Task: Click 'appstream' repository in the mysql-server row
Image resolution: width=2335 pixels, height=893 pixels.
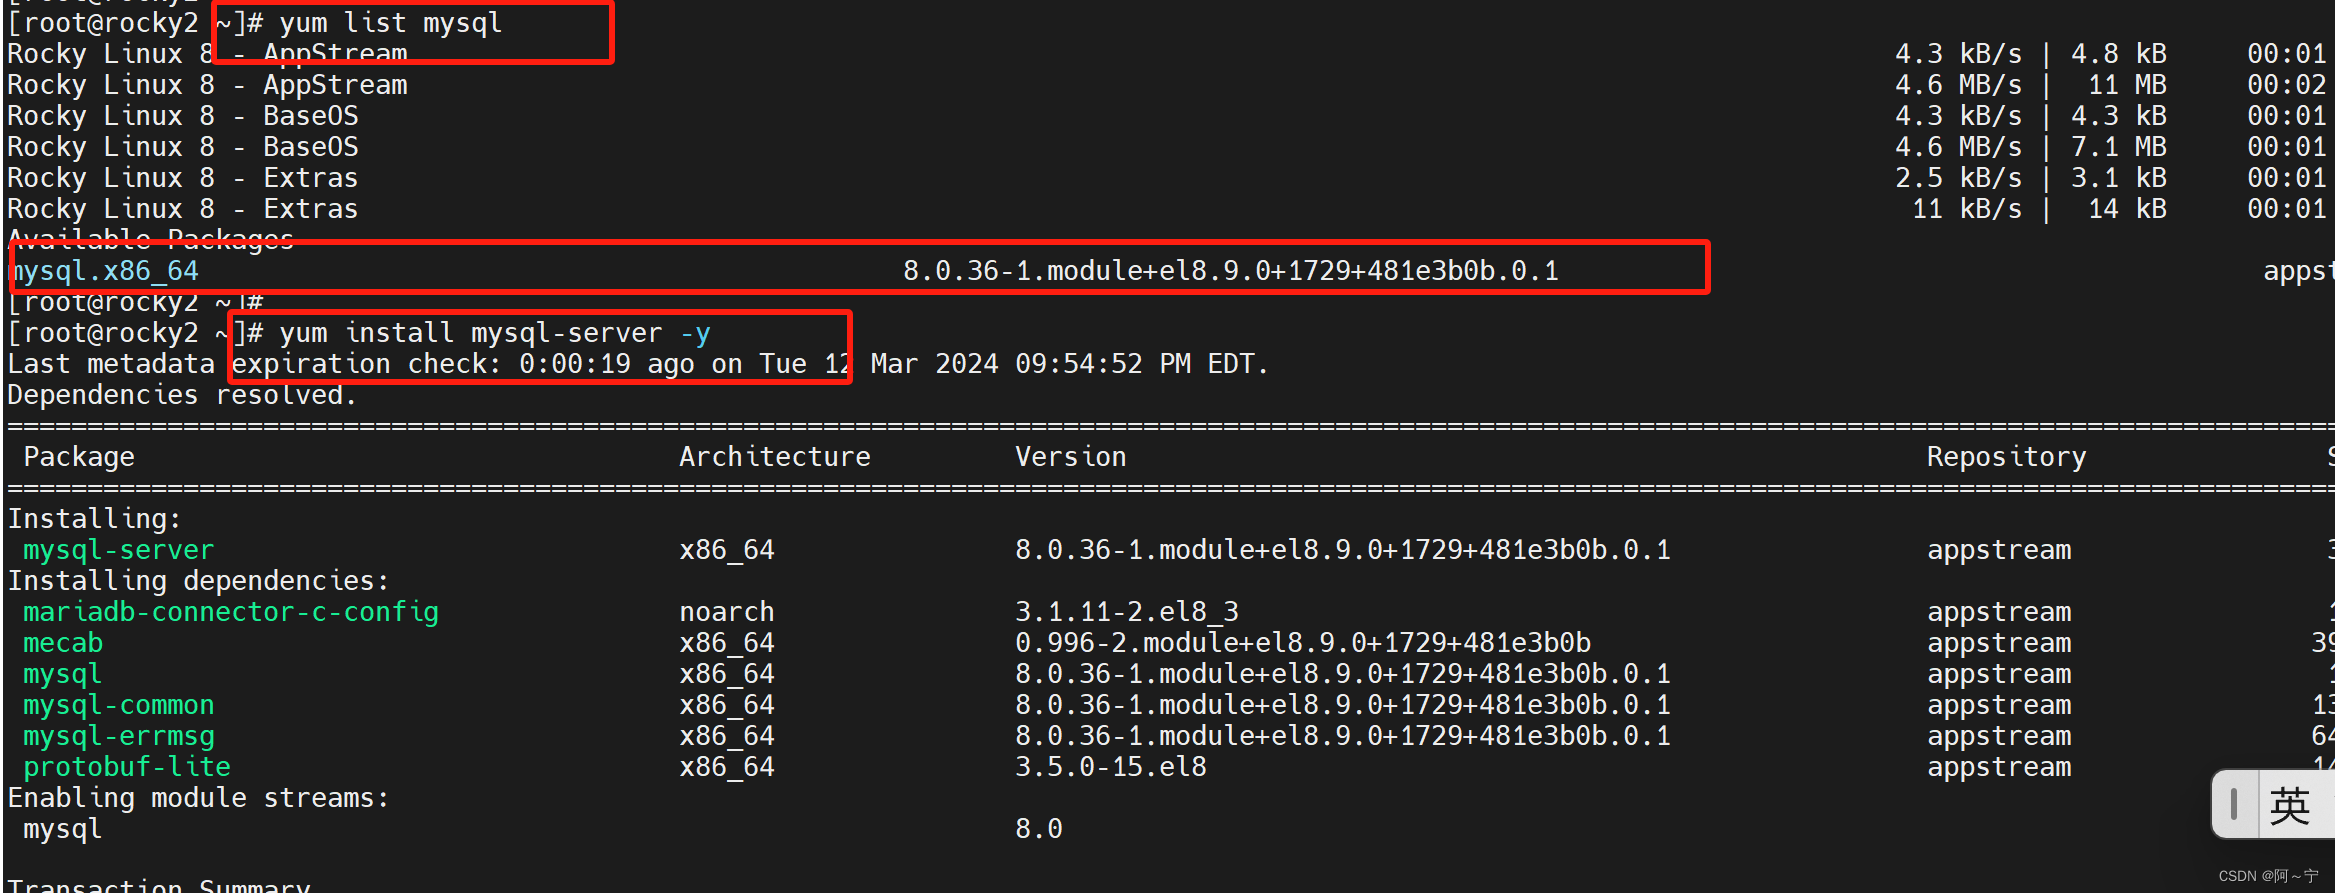Action: coord(1999,550)
